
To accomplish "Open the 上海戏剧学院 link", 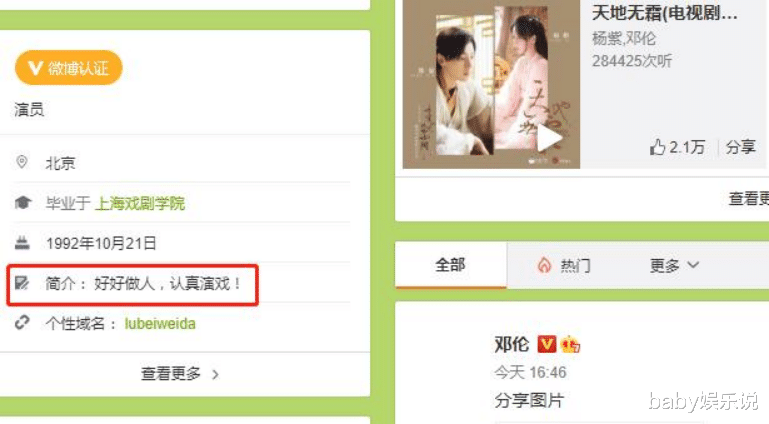I will 140,203.
